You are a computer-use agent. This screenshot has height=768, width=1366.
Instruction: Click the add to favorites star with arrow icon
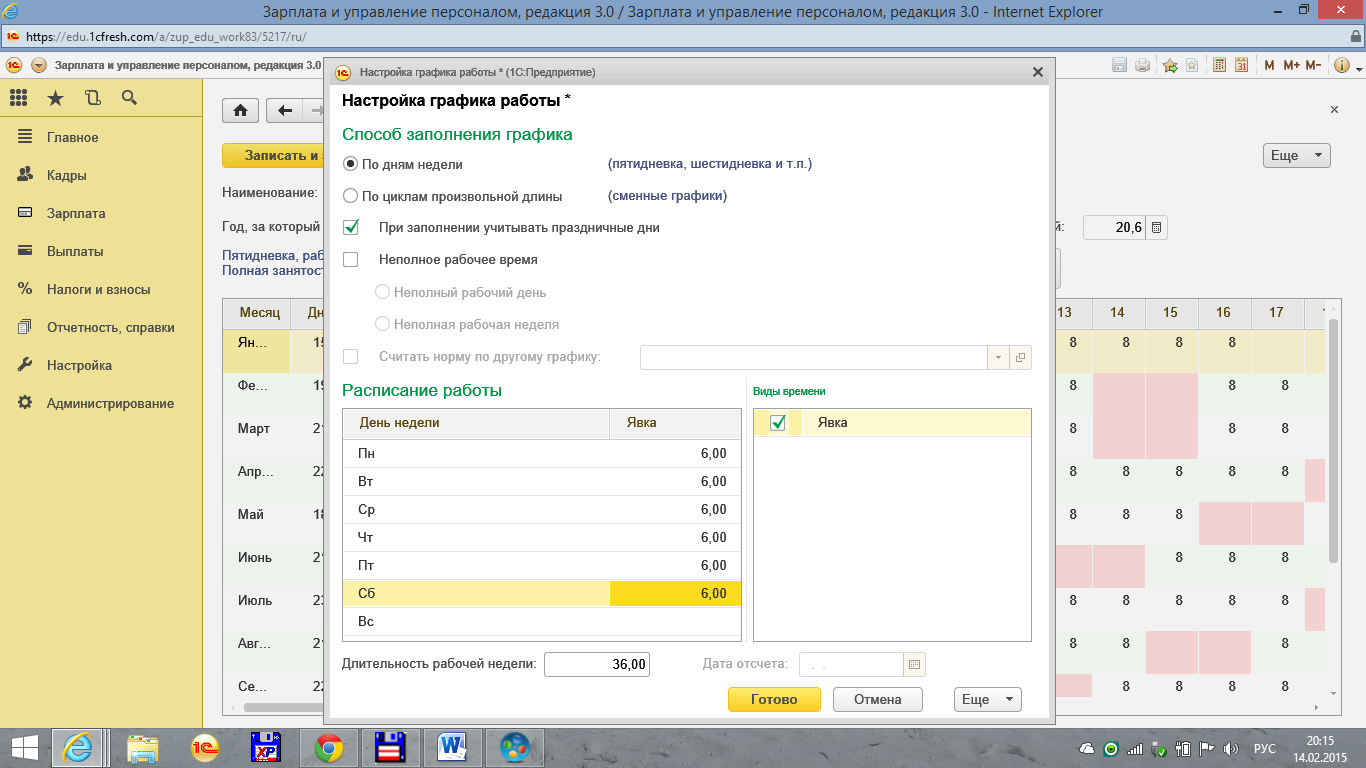(x=1170, y=65)
